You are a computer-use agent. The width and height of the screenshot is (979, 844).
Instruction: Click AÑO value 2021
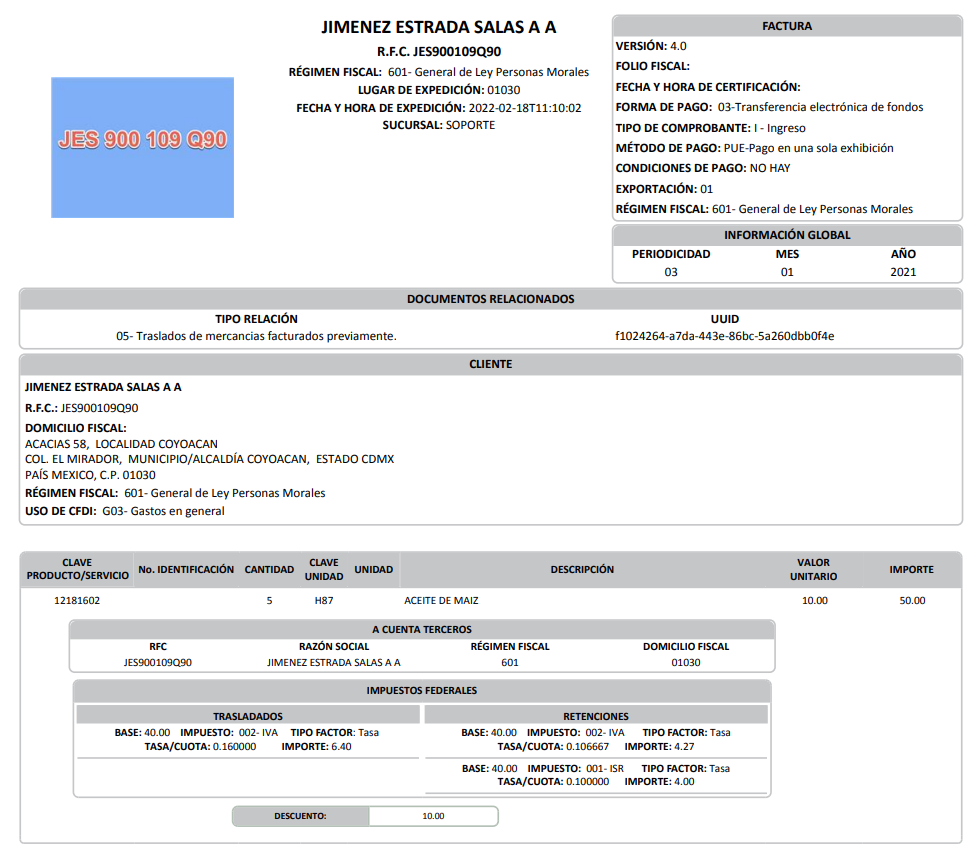pyautogui.click(x=903, y=272)
